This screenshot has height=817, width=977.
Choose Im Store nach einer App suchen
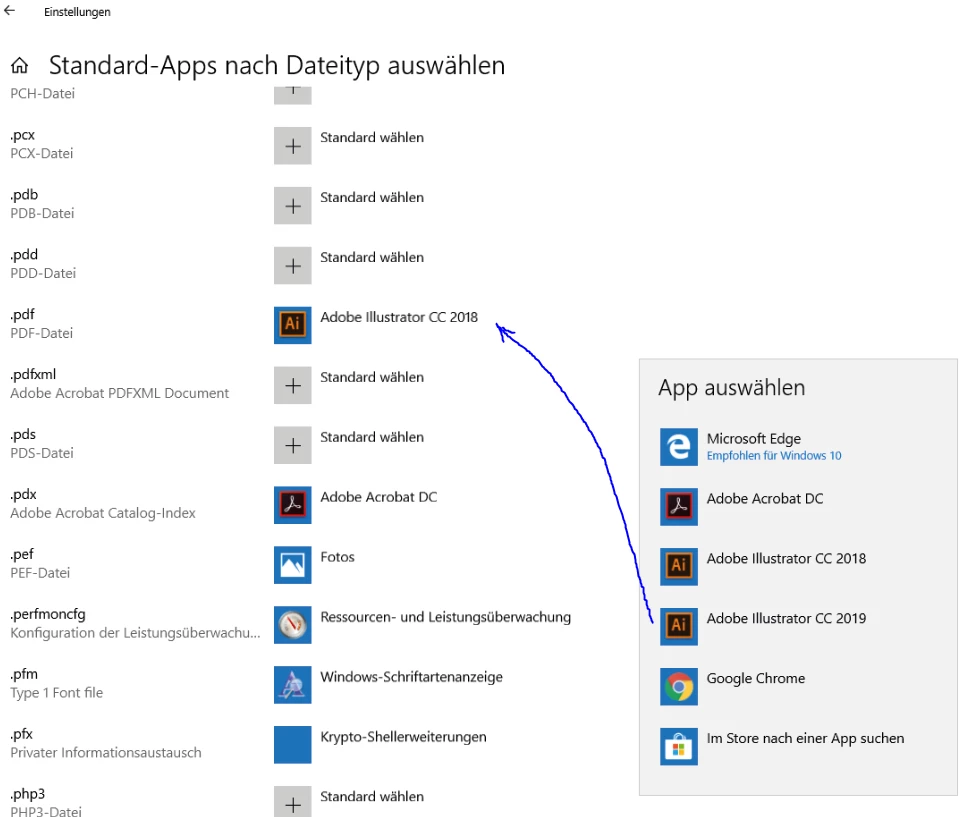click(805, 738)
